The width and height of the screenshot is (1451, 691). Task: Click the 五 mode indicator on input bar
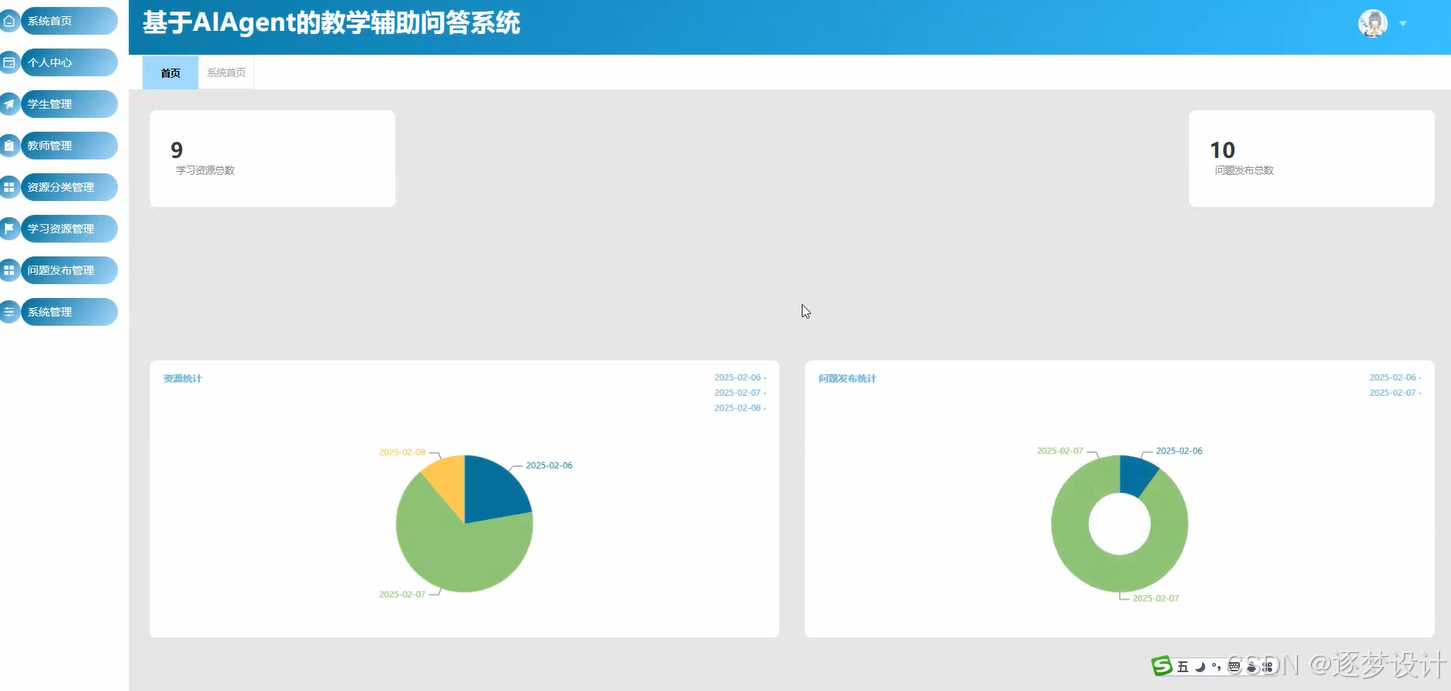click(1183, 666)
